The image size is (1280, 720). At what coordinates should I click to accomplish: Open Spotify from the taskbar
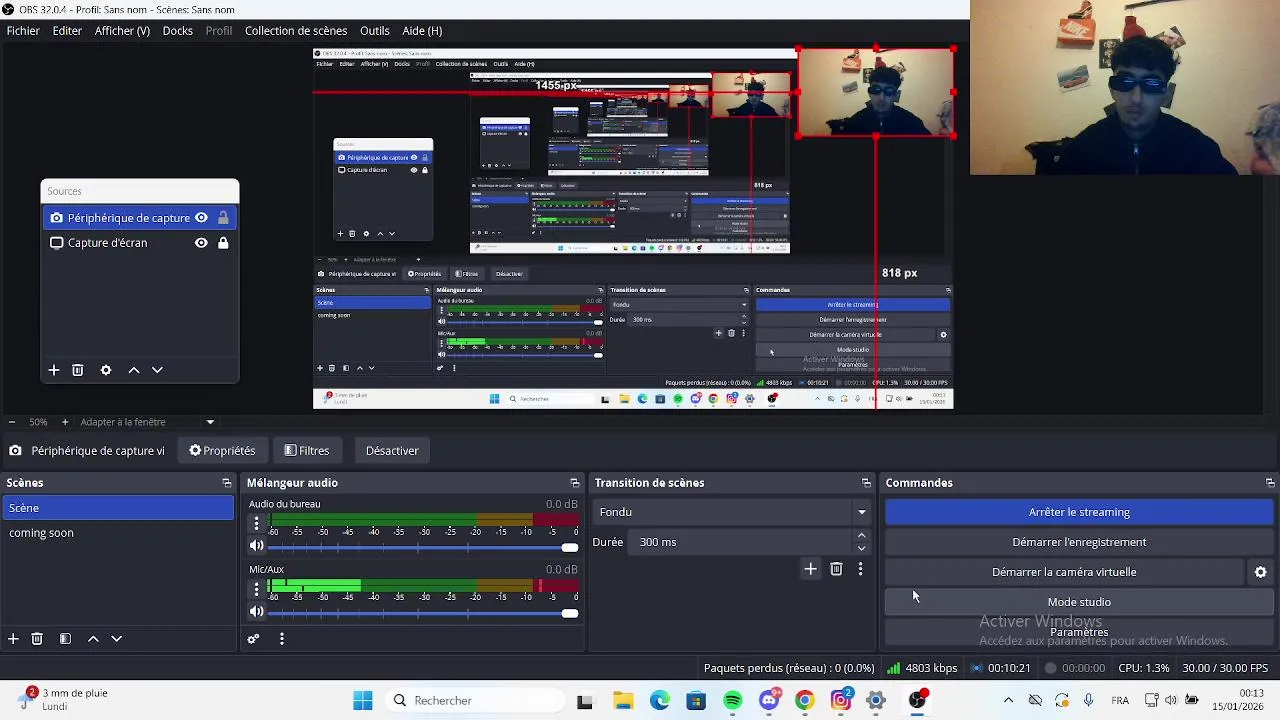(x=732, y=701)
